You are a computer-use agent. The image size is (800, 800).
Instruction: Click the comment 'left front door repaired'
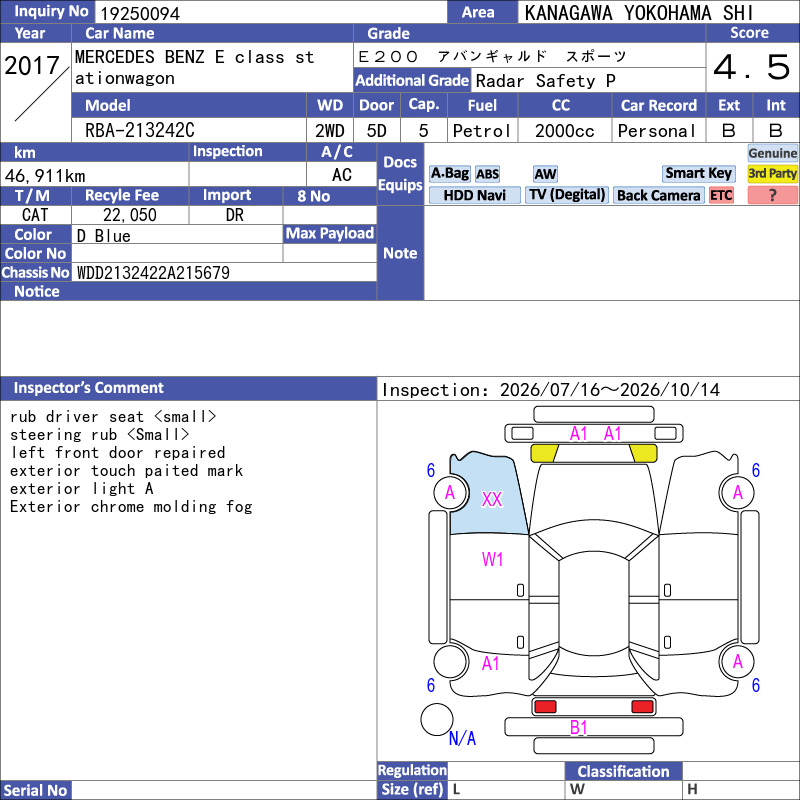click(117, 452)
